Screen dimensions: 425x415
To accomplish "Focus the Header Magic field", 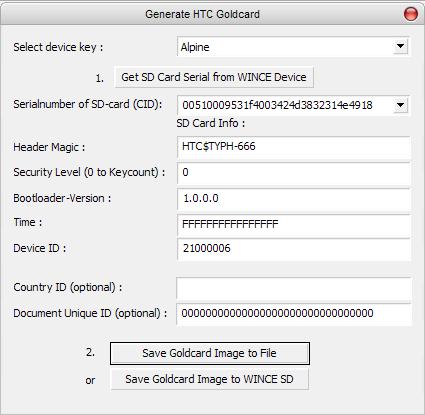I will [x=293, y=147].
